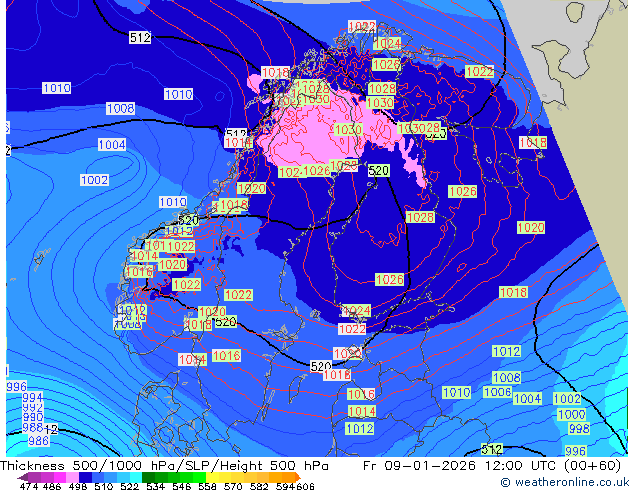Image resolution: width=634 pixels, height=490 pixels.
Task: Click the isobar label '994'
Action: pos(32,397)
